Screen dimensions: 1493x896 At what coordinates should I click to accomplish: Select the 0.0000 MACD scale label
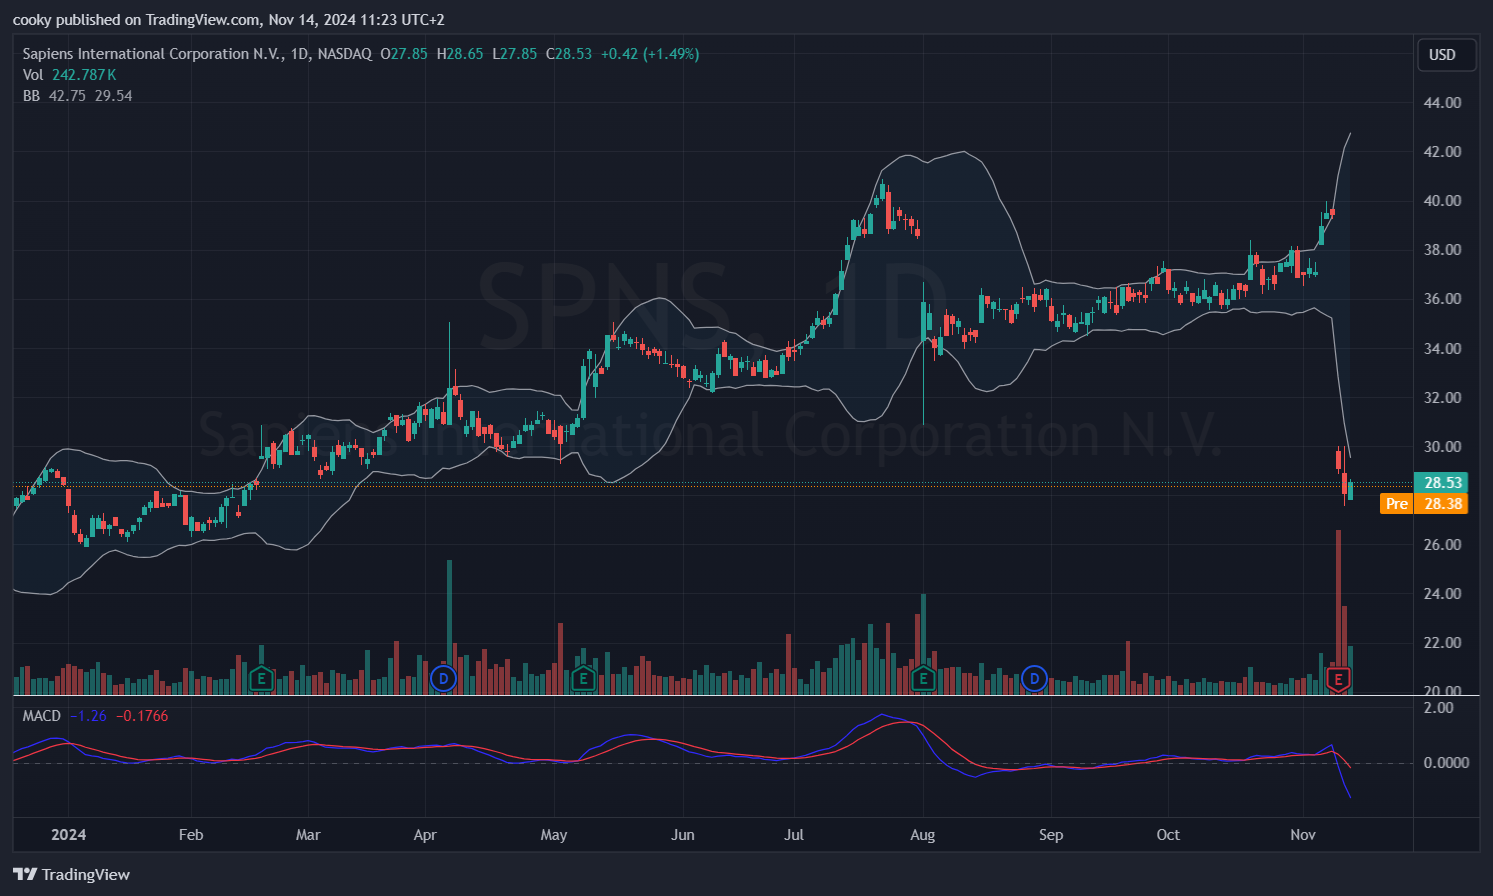[1446, 763]
